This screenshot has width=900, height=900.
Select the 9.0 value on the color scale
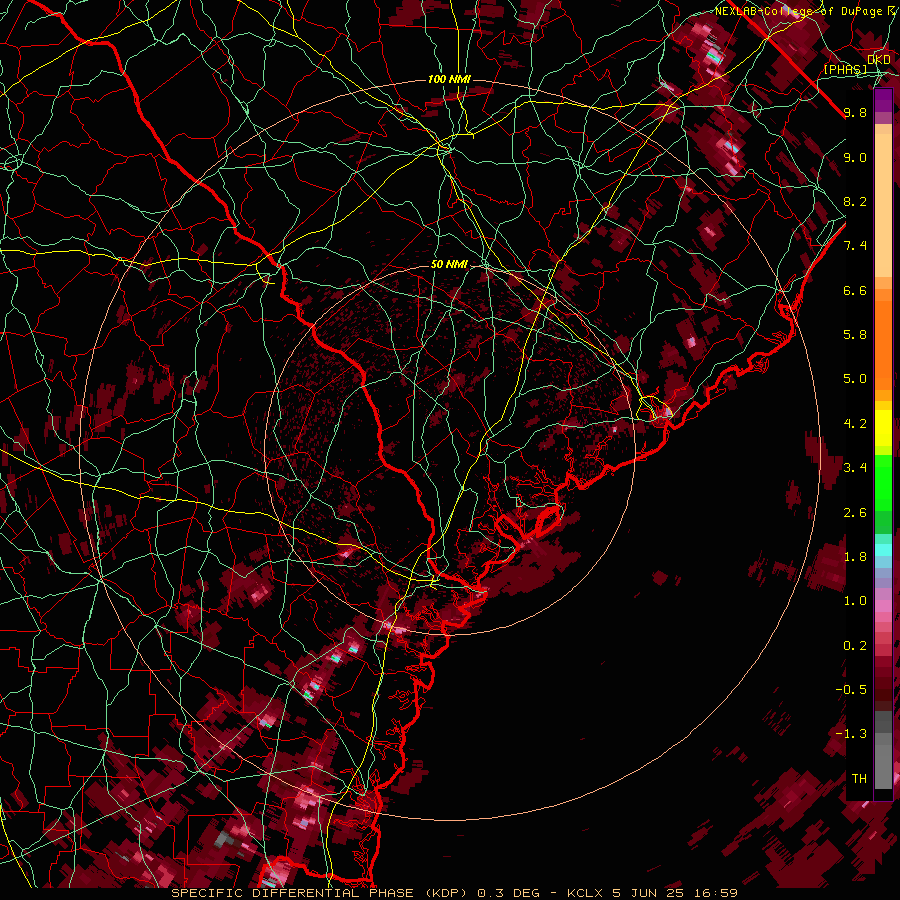855,157
